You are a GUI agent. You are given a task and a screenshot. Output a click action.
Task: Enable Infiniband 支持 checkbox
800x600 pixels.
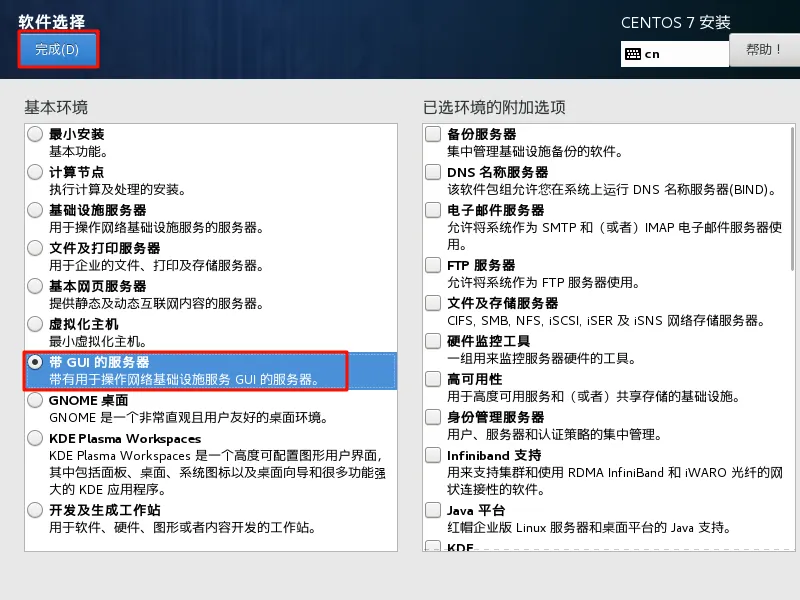[433, 455]
